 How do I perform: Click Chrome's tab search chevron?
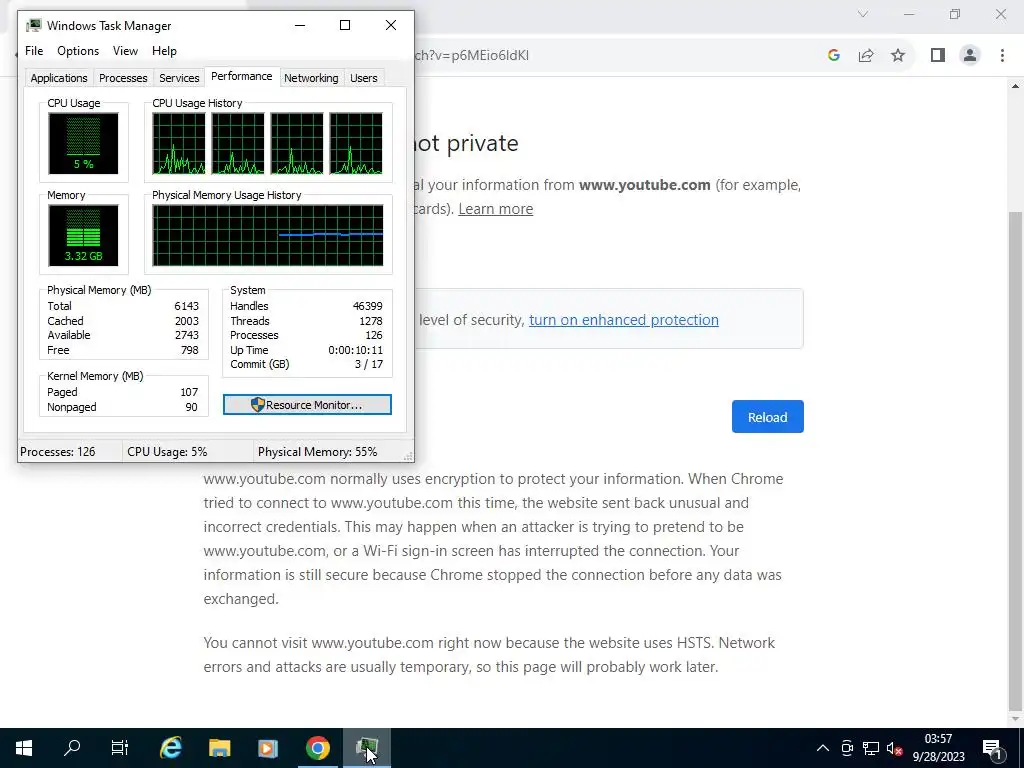(x=863, y=14)
